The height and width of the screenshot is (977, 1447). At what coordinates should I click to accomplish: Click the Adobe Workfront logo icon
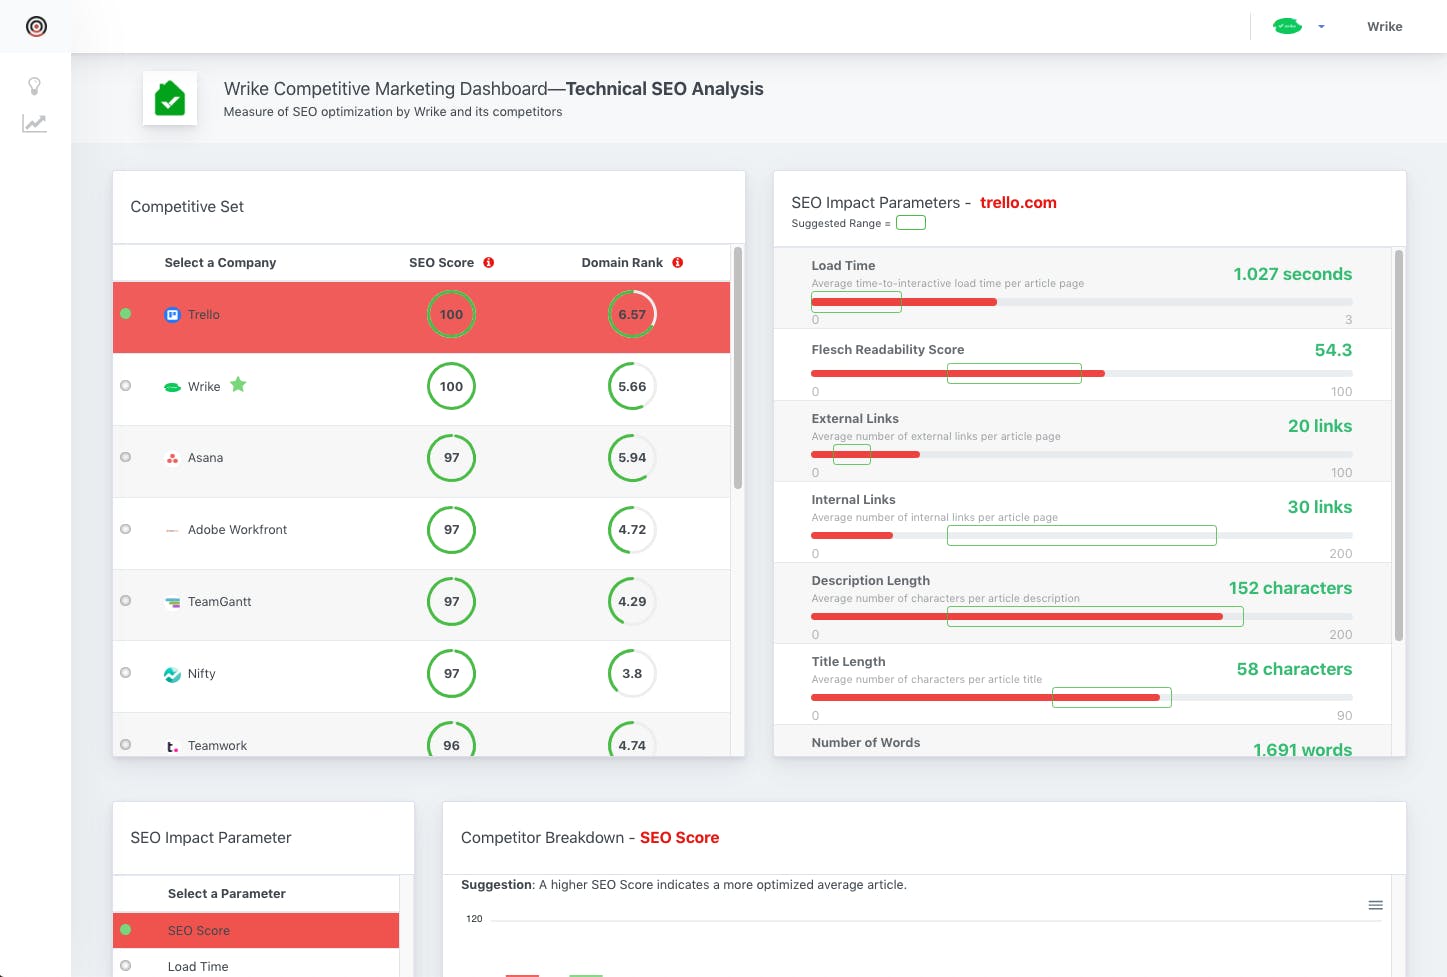pos(172,530)
